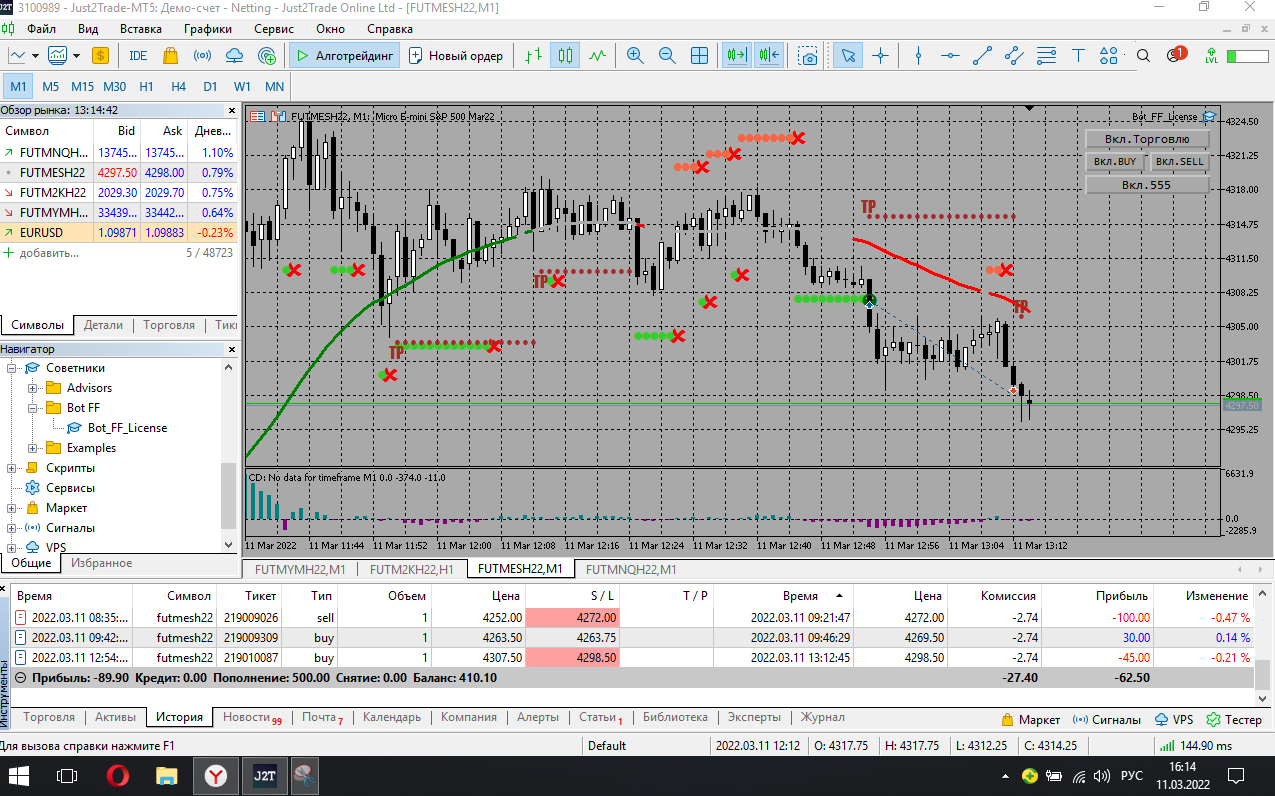
Task: Expand the Скрипты tree node
Action: tap(12, 468)
